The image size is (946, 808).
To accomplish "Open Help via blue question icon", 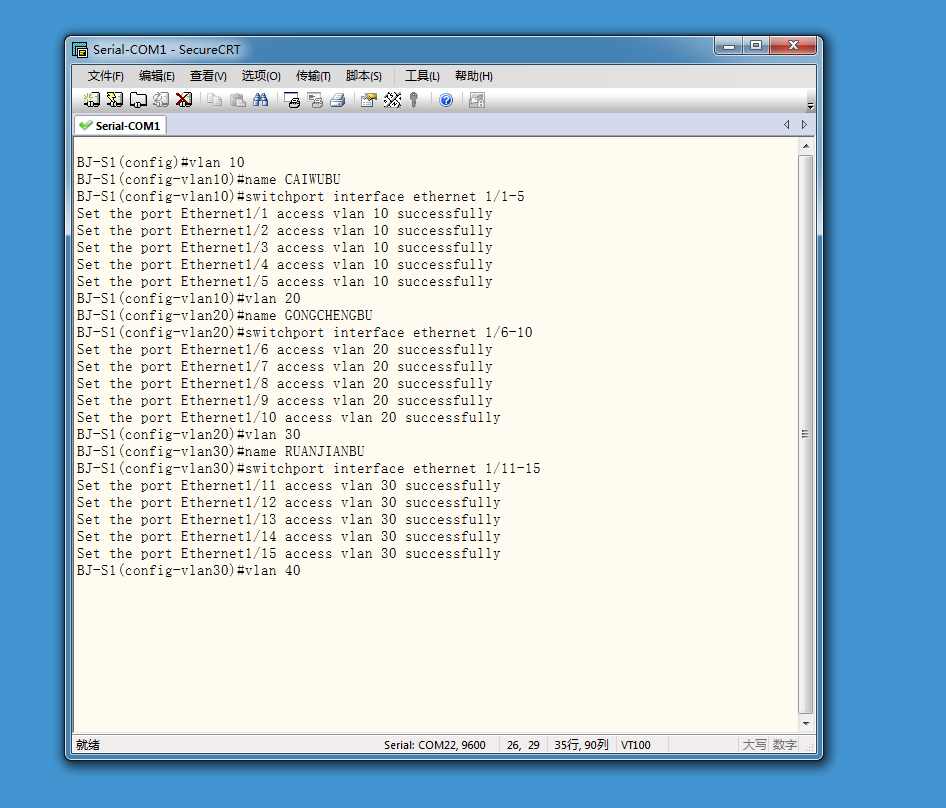I will click(x=446, y=100).
